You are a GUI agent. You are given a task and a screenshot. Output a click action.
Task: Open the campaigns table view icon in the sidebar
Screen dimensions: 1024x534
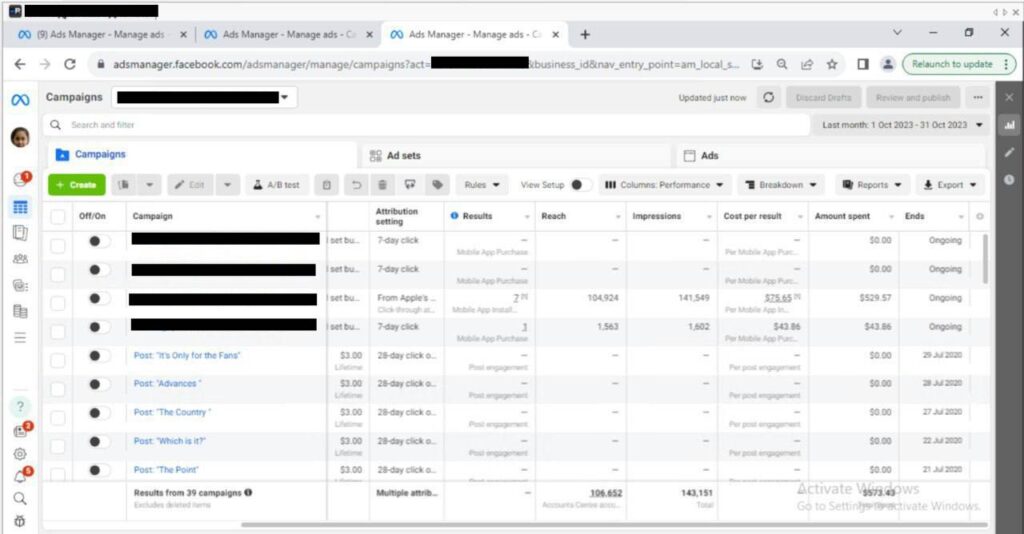point(20,208)
